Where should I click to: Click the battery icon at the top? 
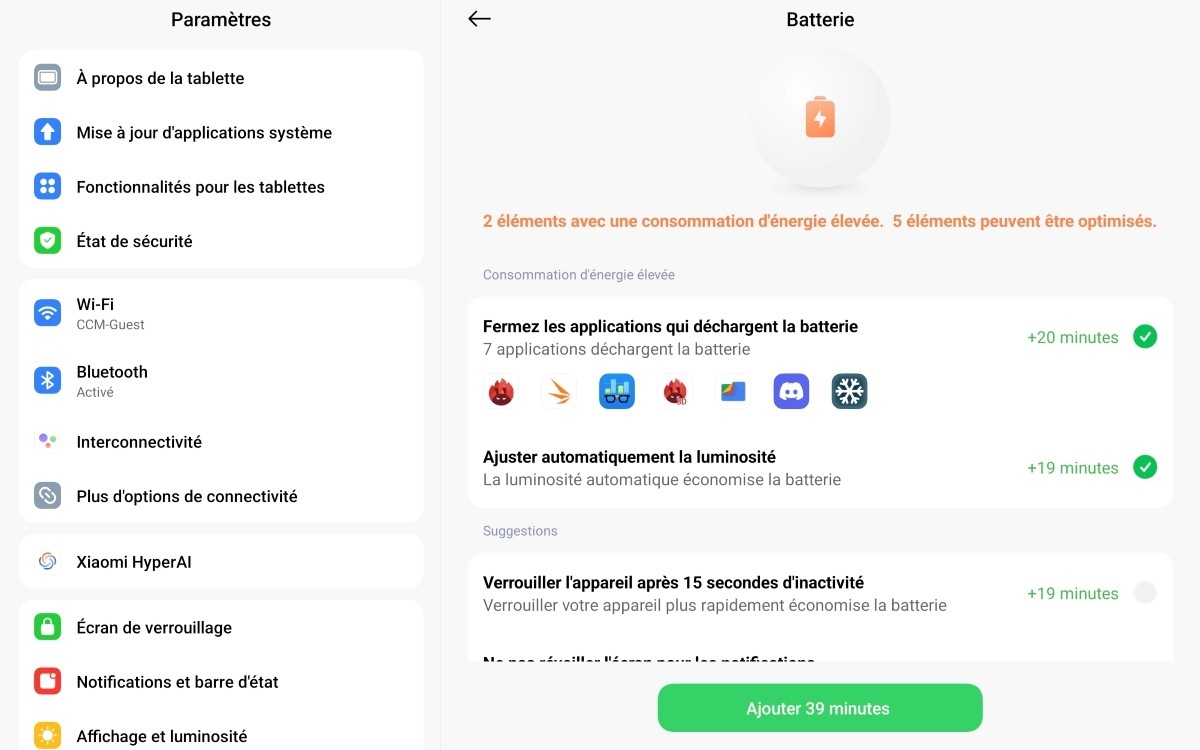point(820,117)
